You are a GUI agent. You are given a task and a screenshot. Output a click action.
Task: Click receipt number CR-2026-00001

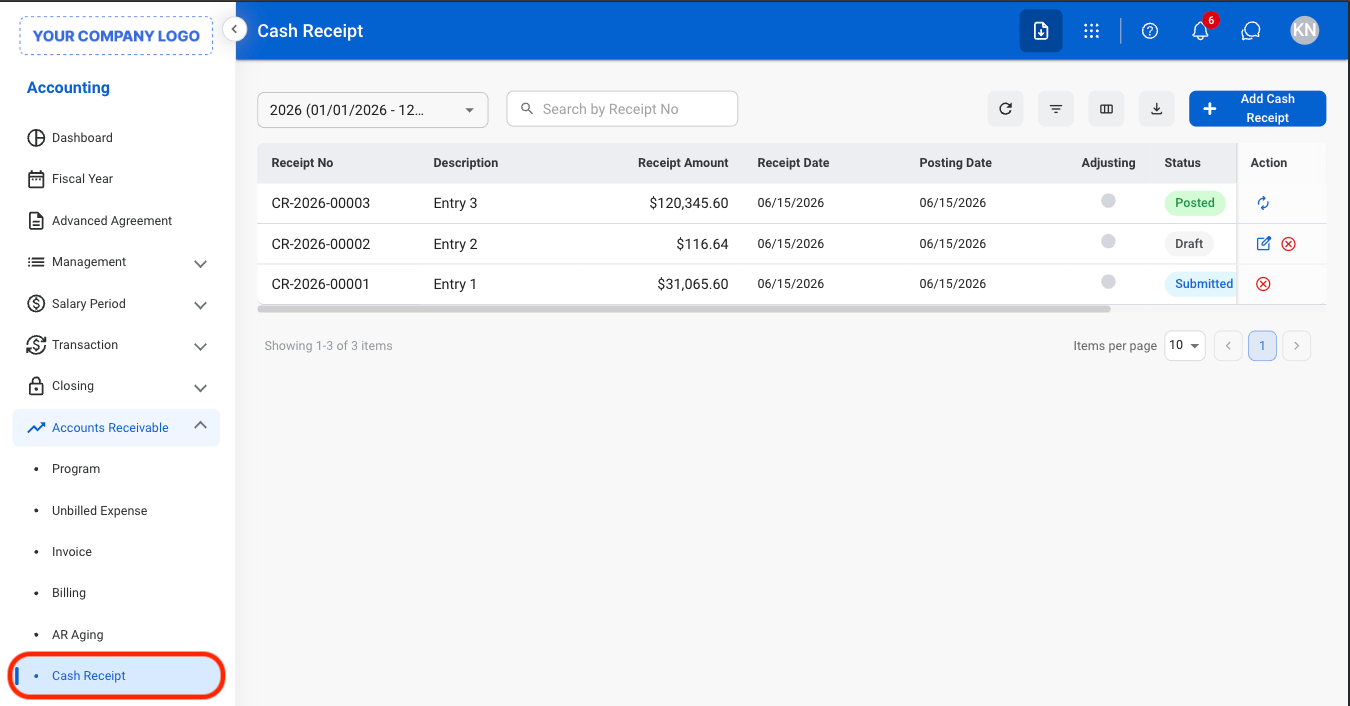click(321, 284)
